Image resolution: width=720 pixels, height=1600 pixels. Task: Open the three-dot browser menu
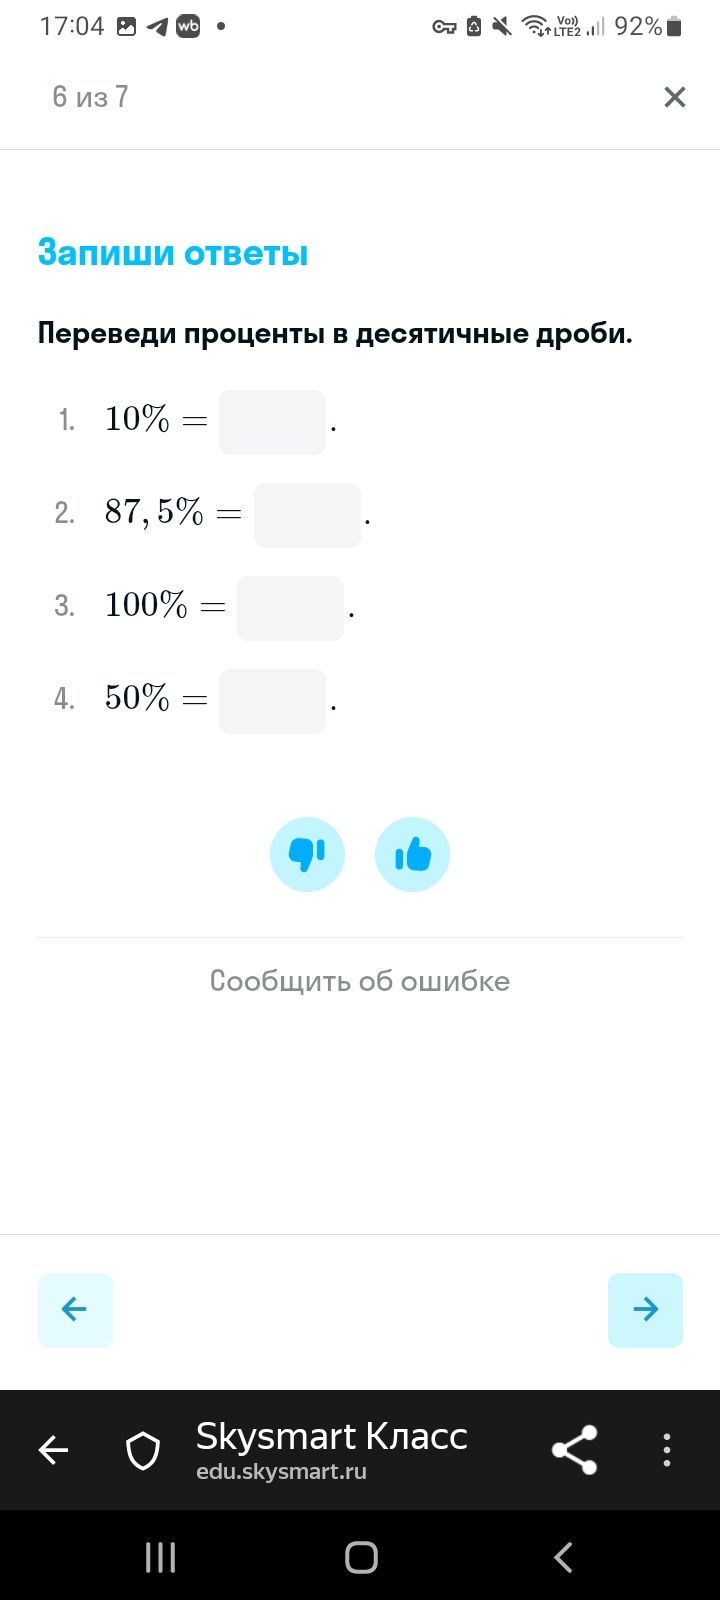click(x=667, y=1450)
